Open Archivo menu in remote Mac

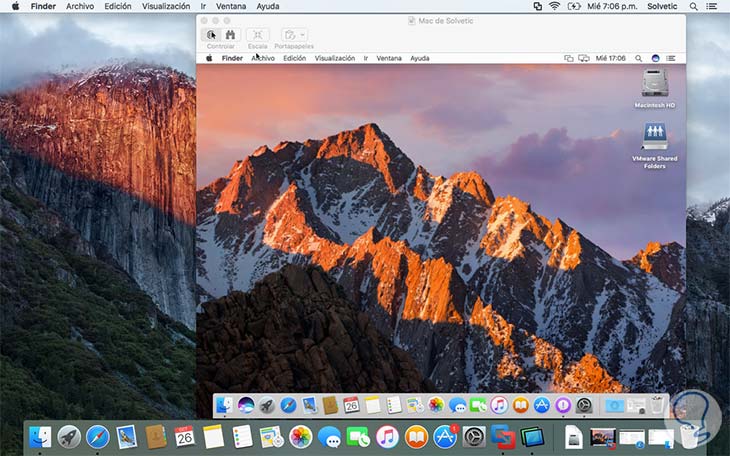tap(263, 58)
